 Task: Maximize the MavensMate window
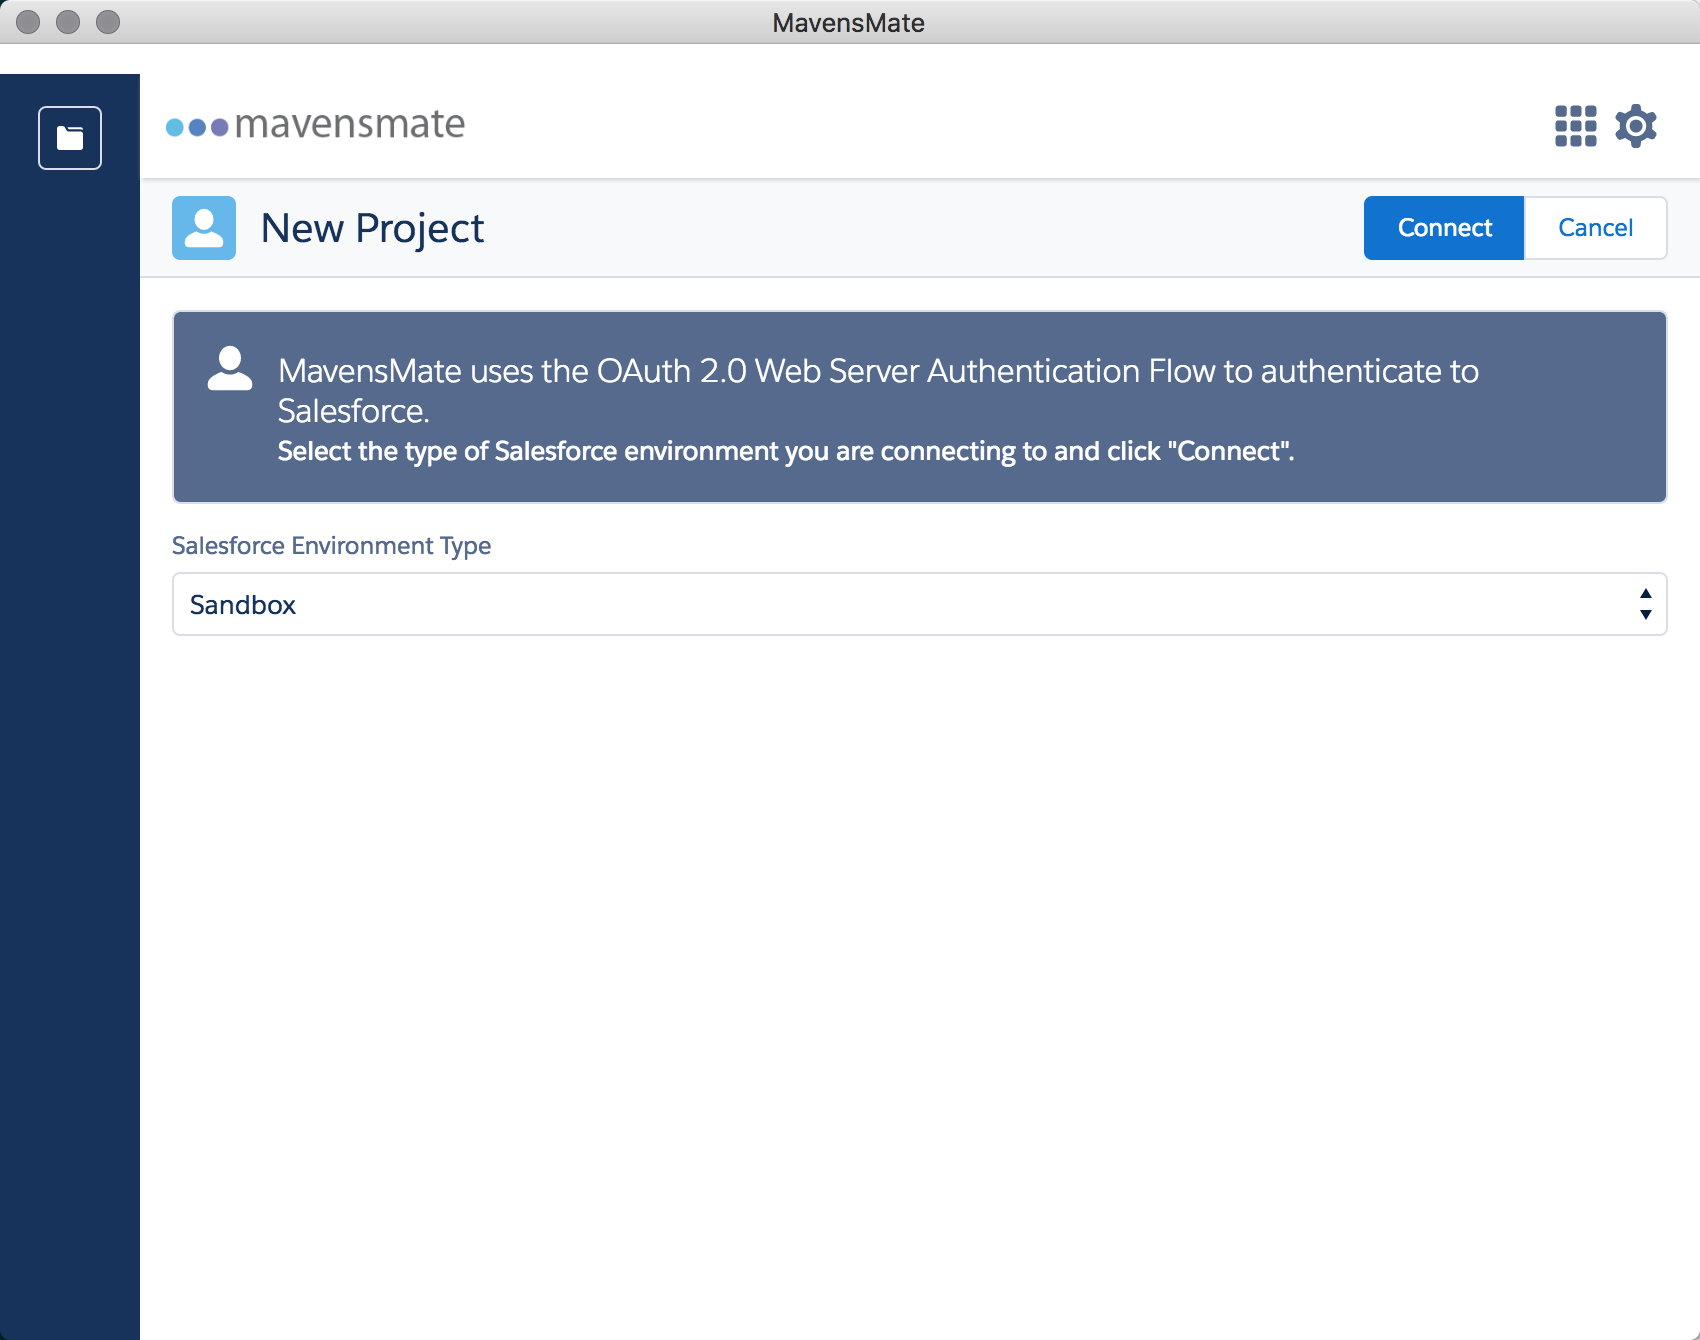[108, 22]
